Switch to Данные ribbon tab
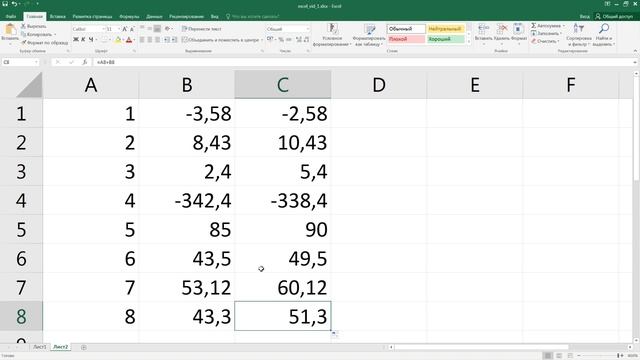 [x=154, y=16]
